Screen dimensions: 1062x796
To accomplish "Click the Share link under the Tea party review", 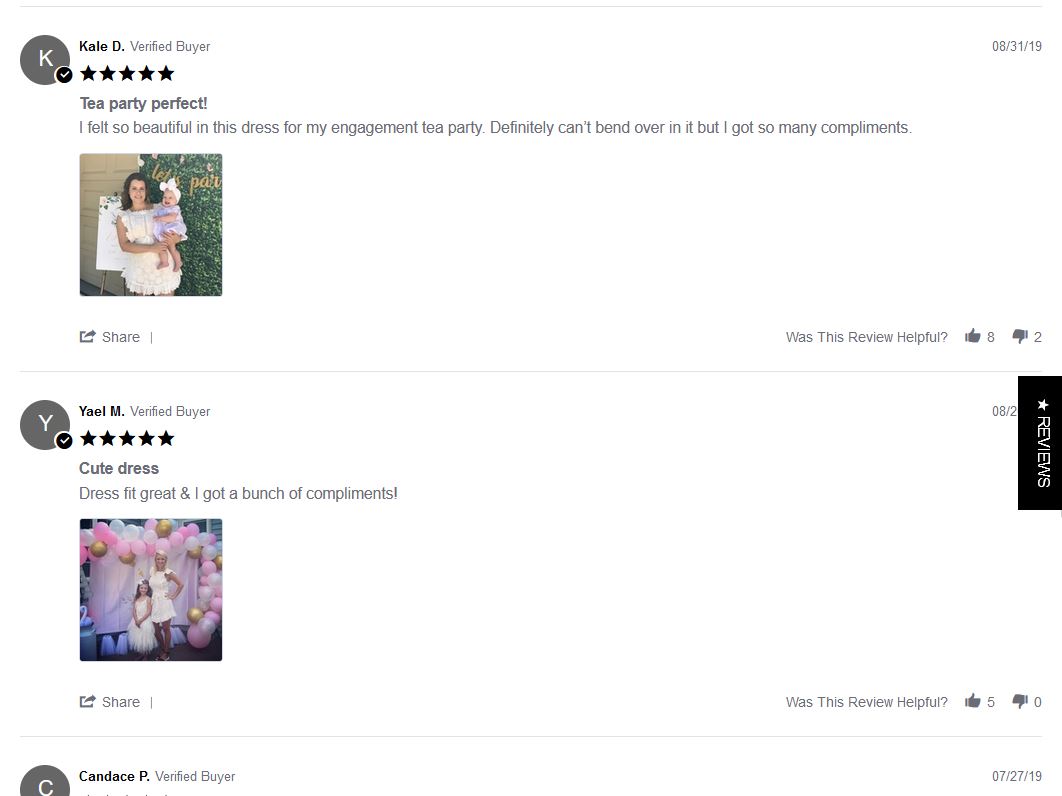I will click(121, 337).
